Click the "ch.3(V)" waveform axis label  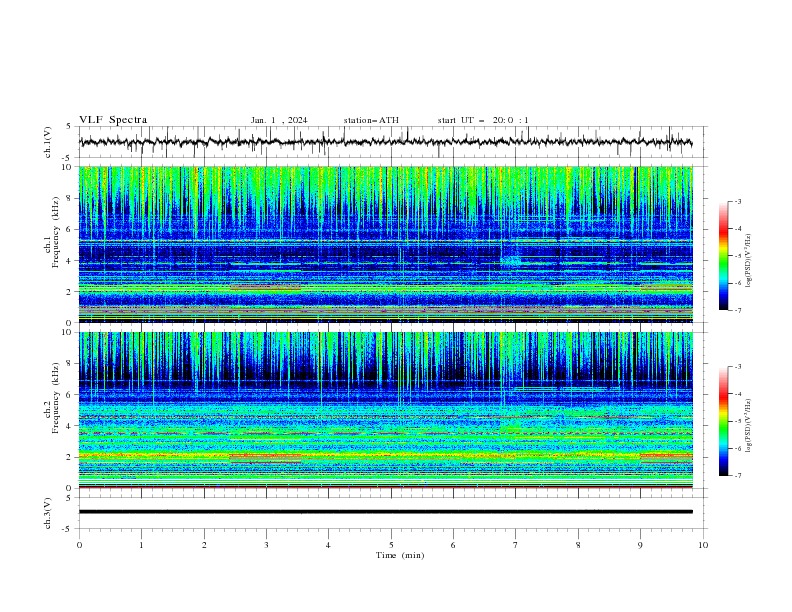pos(48,513)
